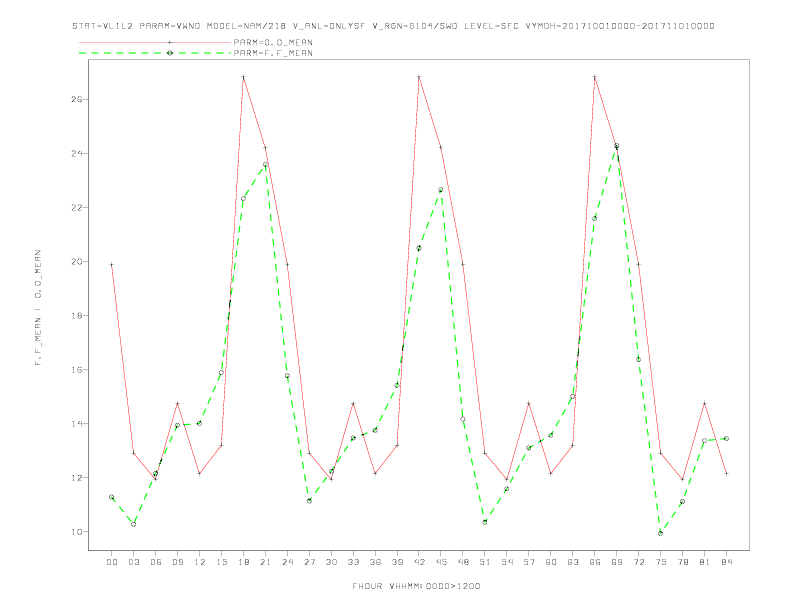Click the y-axis tick label 10

76,531
